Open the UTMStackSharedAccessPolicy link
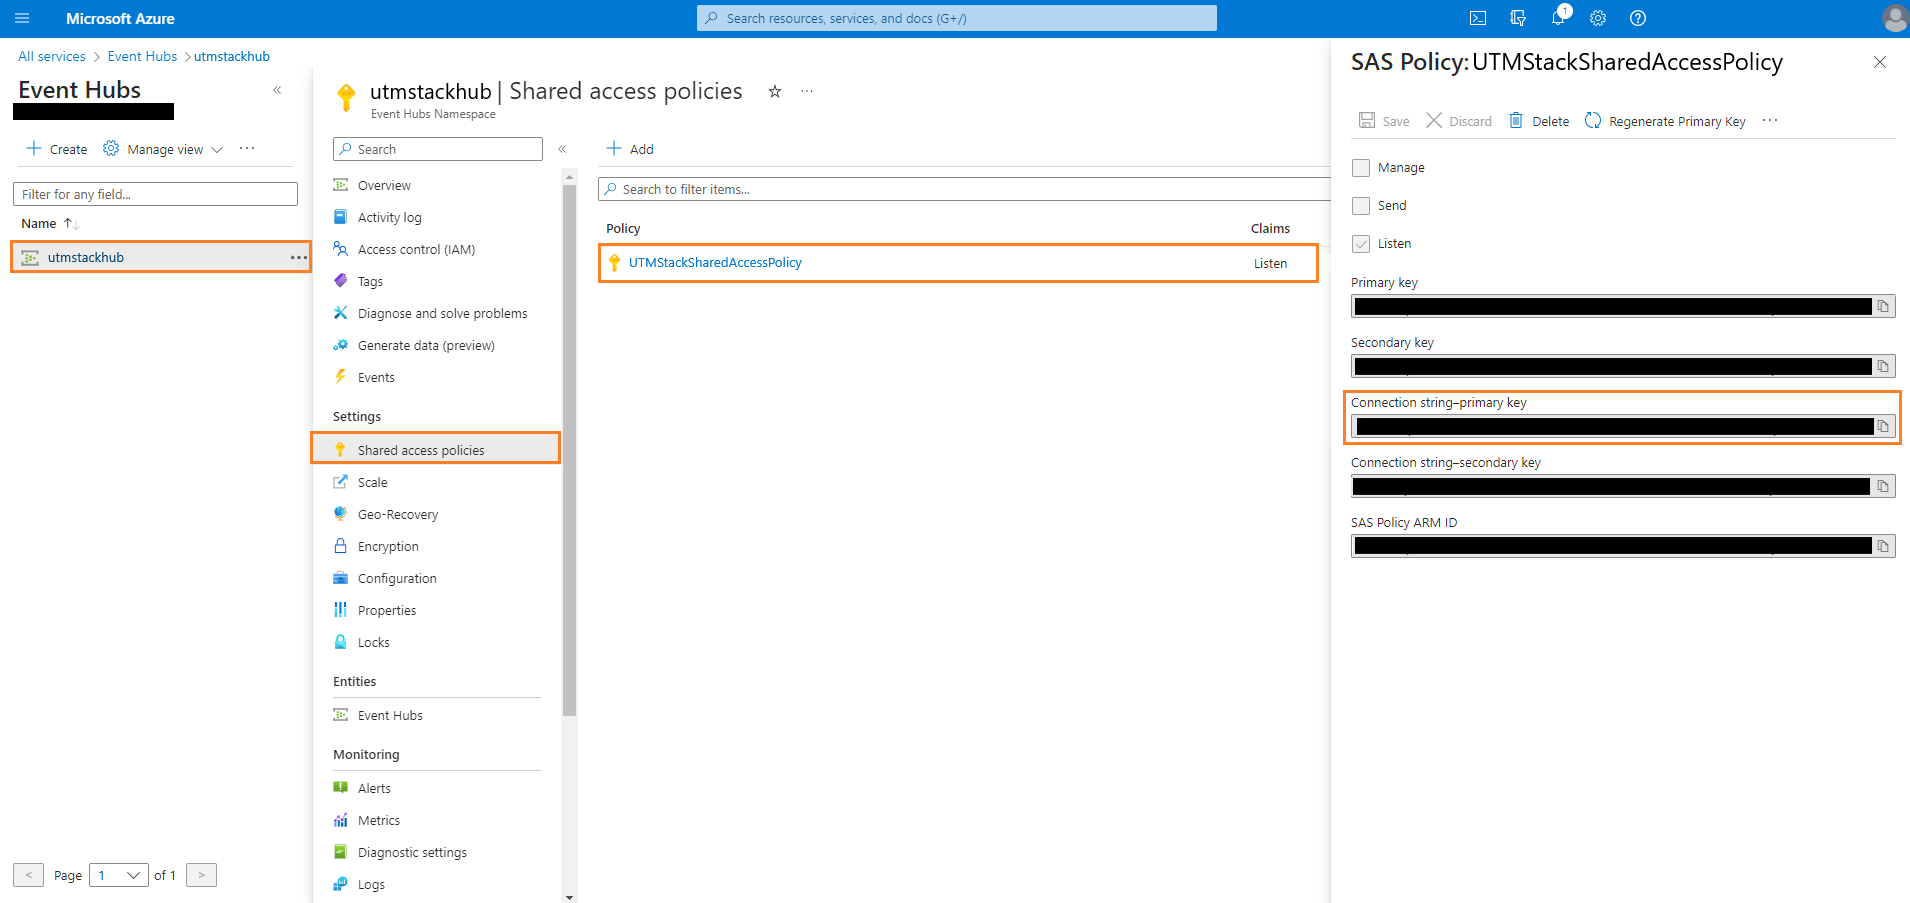 pos(715,263)
